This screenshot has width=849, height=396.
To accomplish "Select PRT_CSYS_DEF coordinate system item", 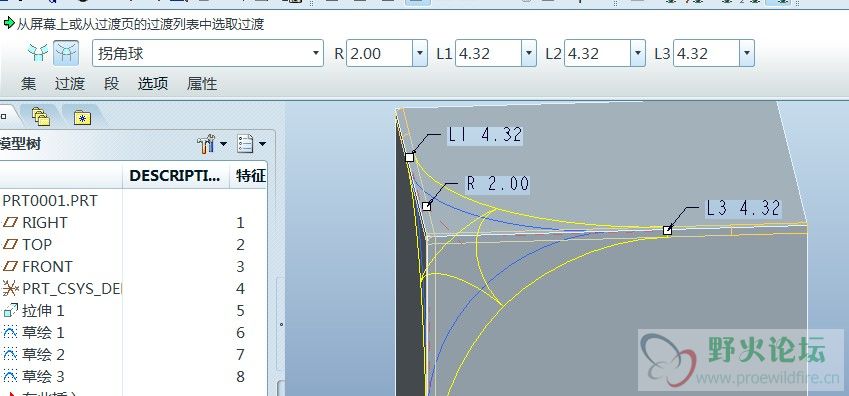I will 62,288.
